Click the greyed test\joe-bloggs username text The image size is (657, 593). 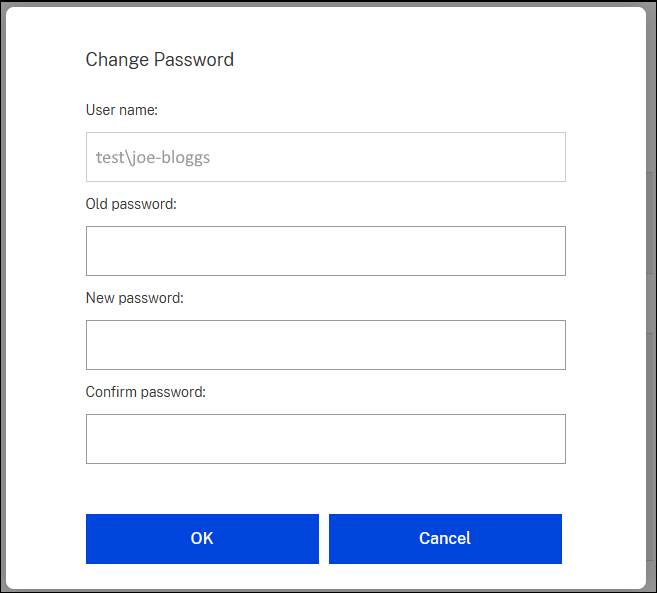click(x=153, y=157)
